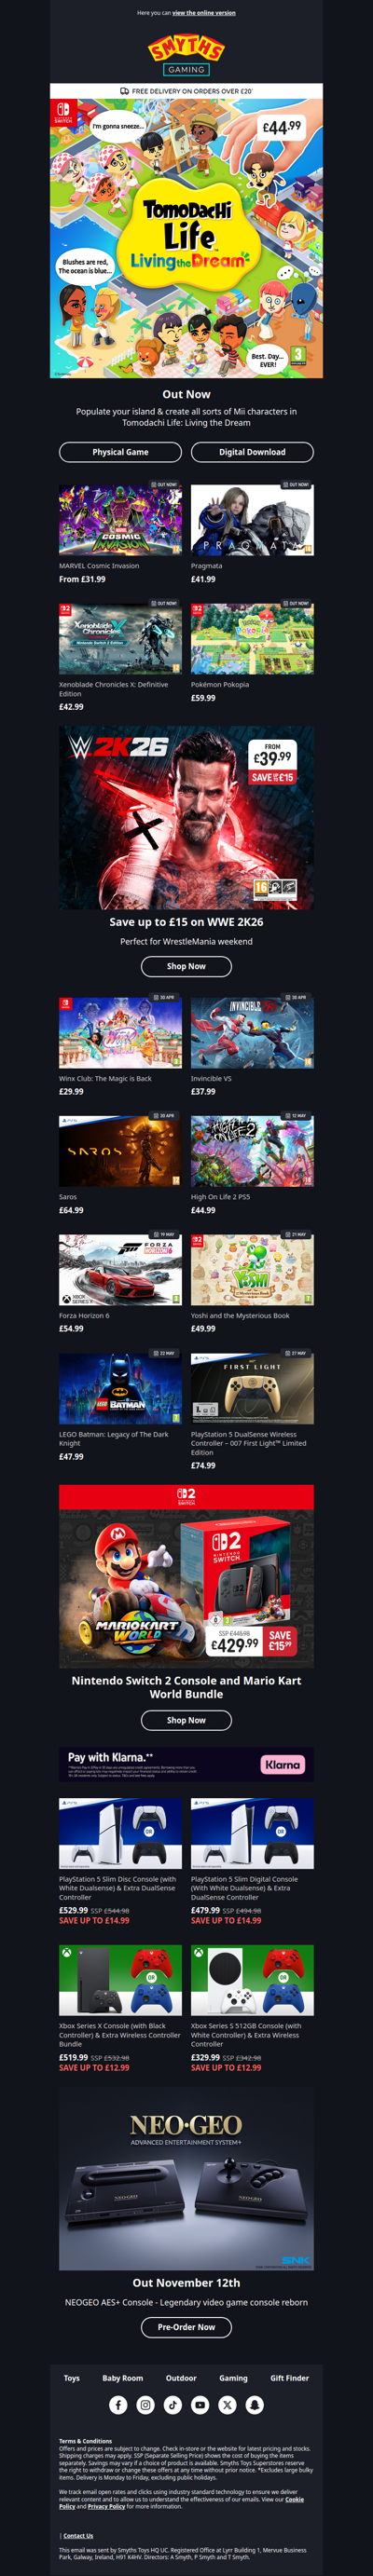The height and width of the screenshot is (2576, 373).
Task: Open the TikTok social icon
Action: click(173, 2405)
